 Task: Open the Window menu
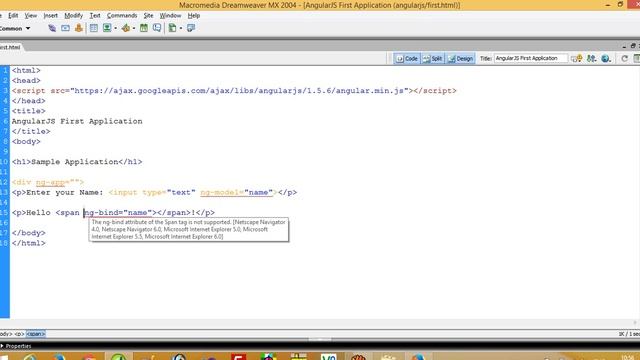(x=170, y=16)
